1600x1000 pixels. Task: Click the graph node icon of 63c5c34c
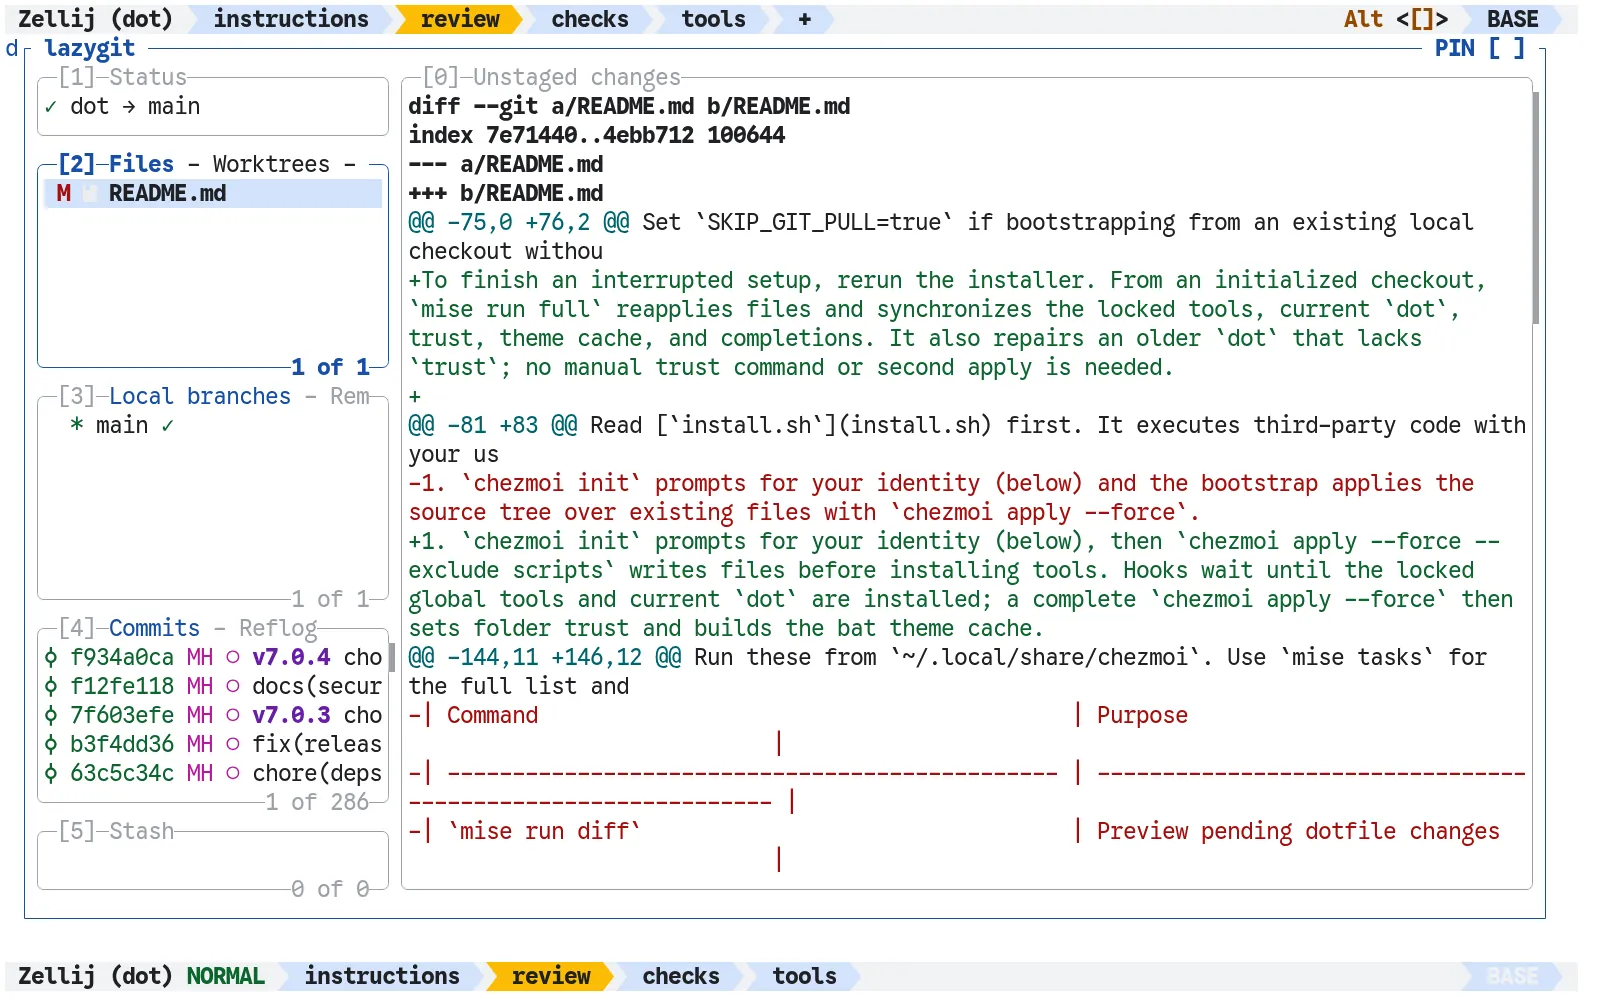[x=51, y=773]
